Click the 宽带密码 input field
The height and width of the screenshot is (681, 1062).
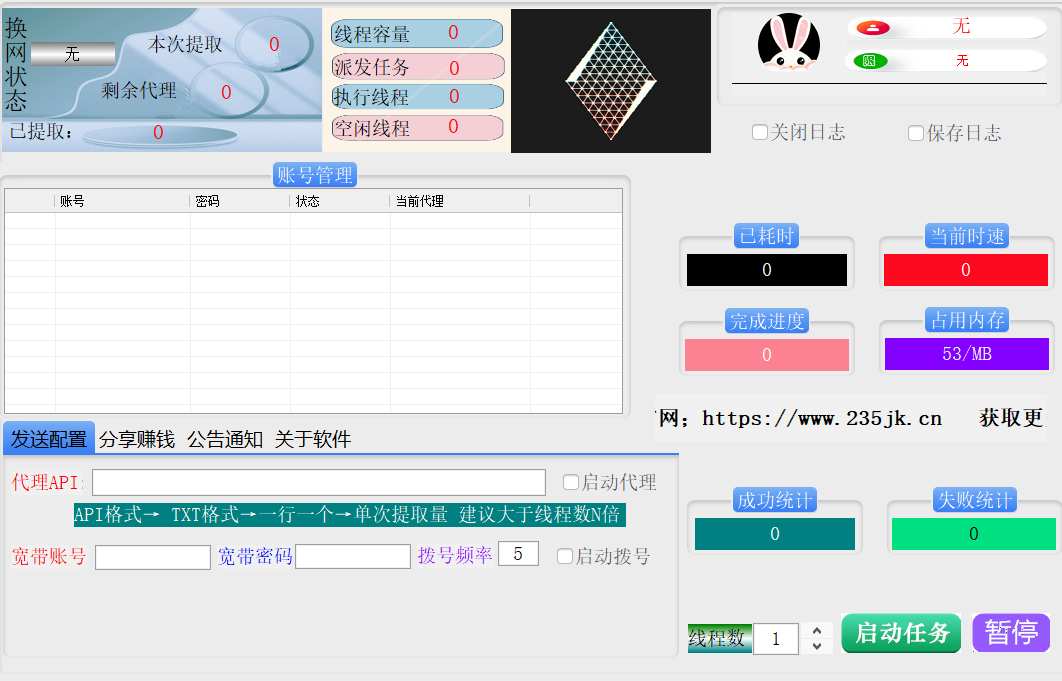point(353,556)
